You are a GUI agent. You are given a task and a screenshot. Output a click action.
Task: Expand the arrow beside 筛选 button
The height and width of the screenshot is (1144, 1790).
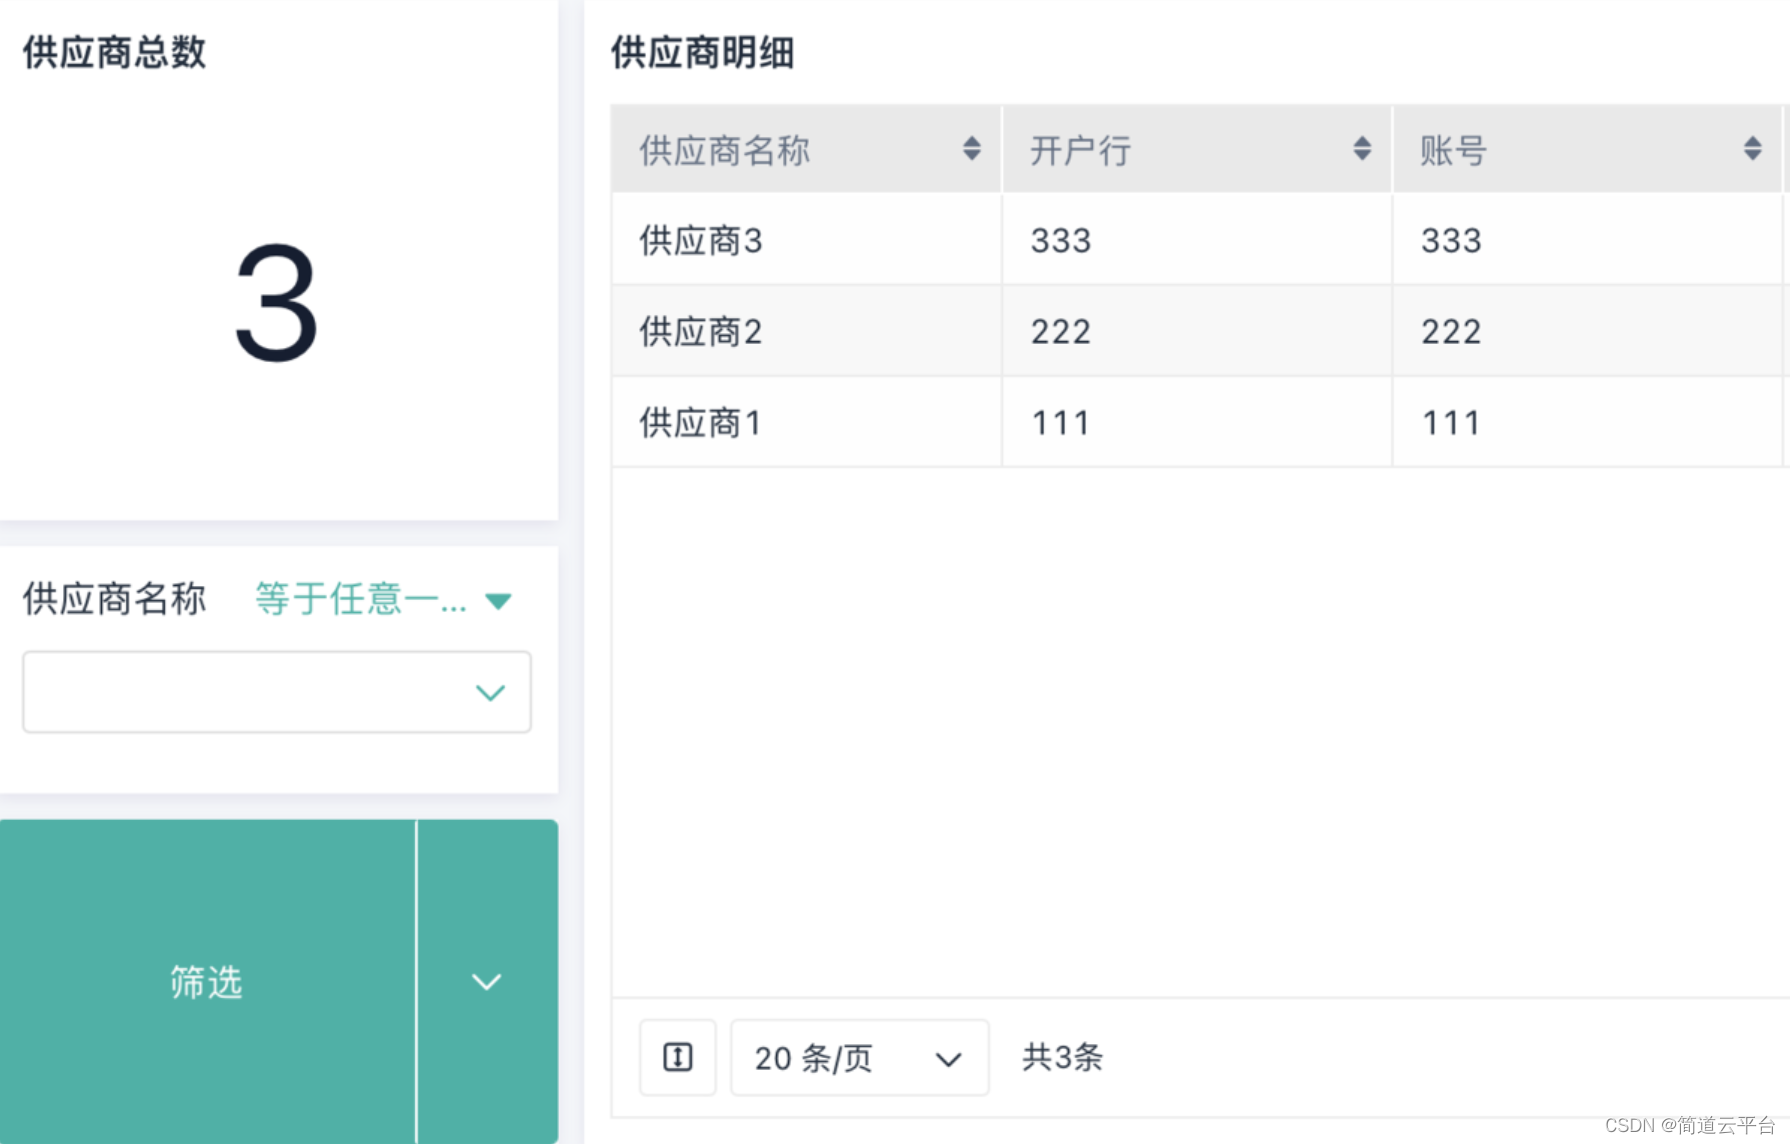[x=487, y=981]
